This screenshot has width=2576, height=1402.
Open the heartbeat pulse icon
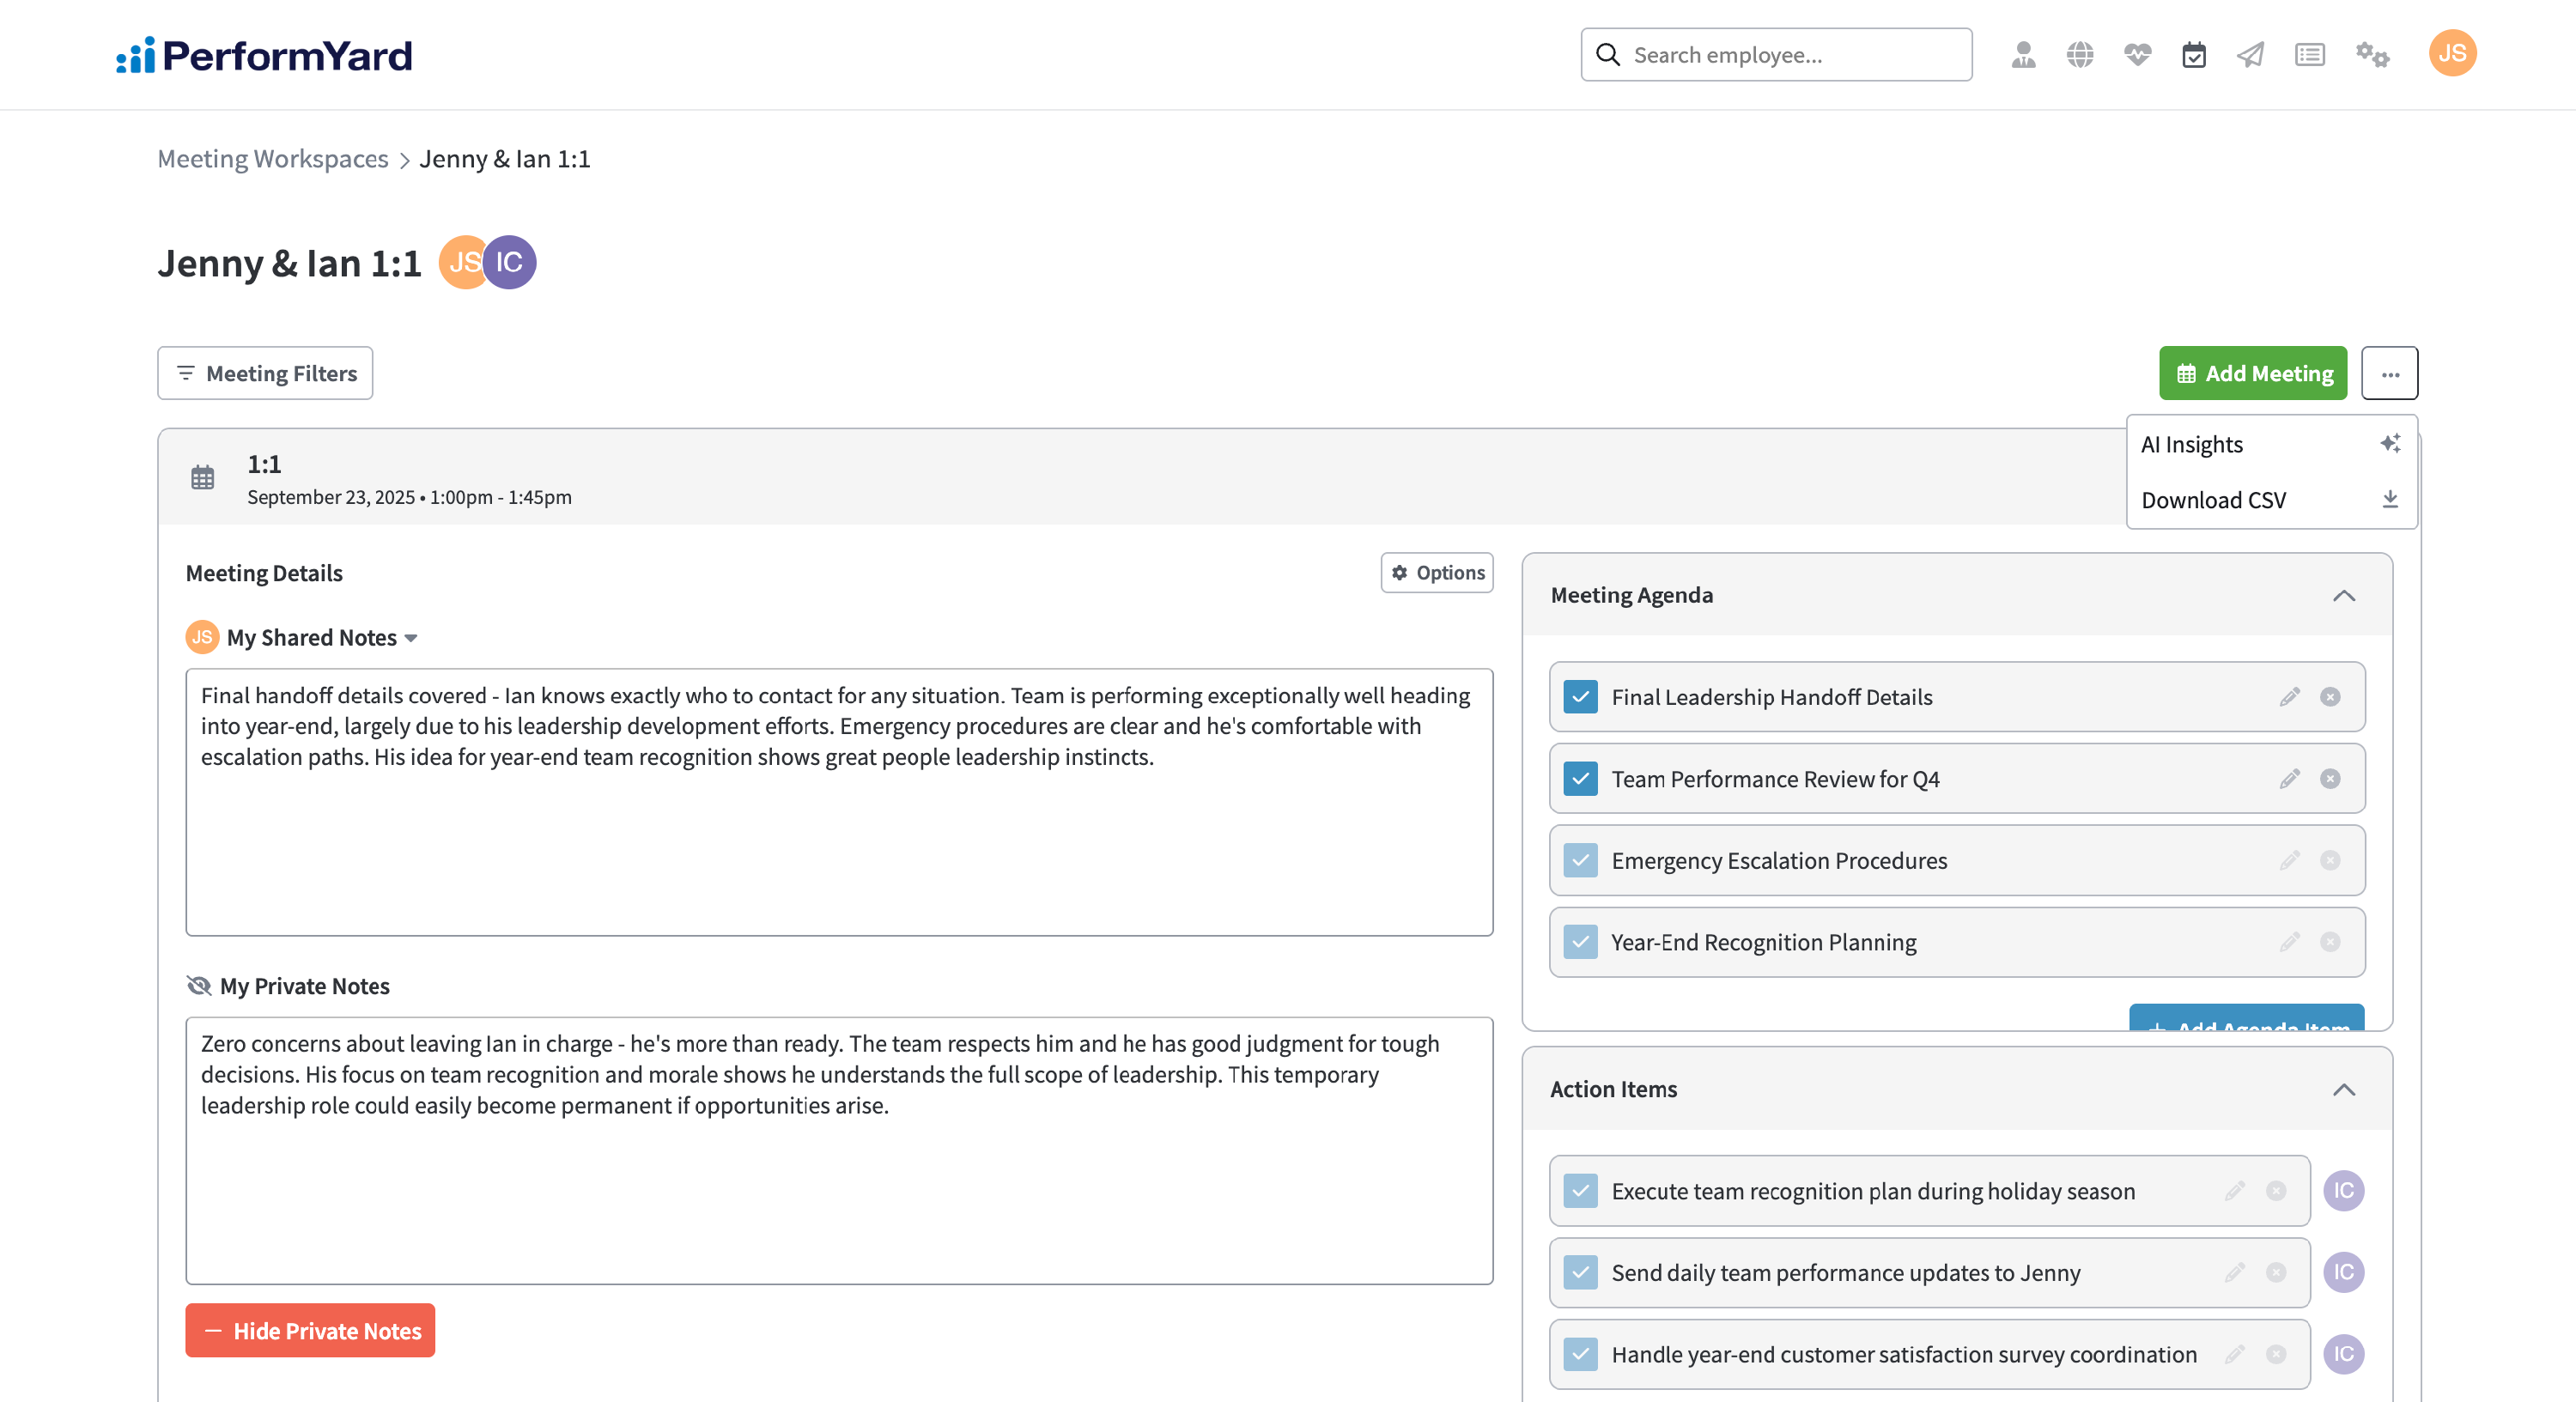[2137, 54]
